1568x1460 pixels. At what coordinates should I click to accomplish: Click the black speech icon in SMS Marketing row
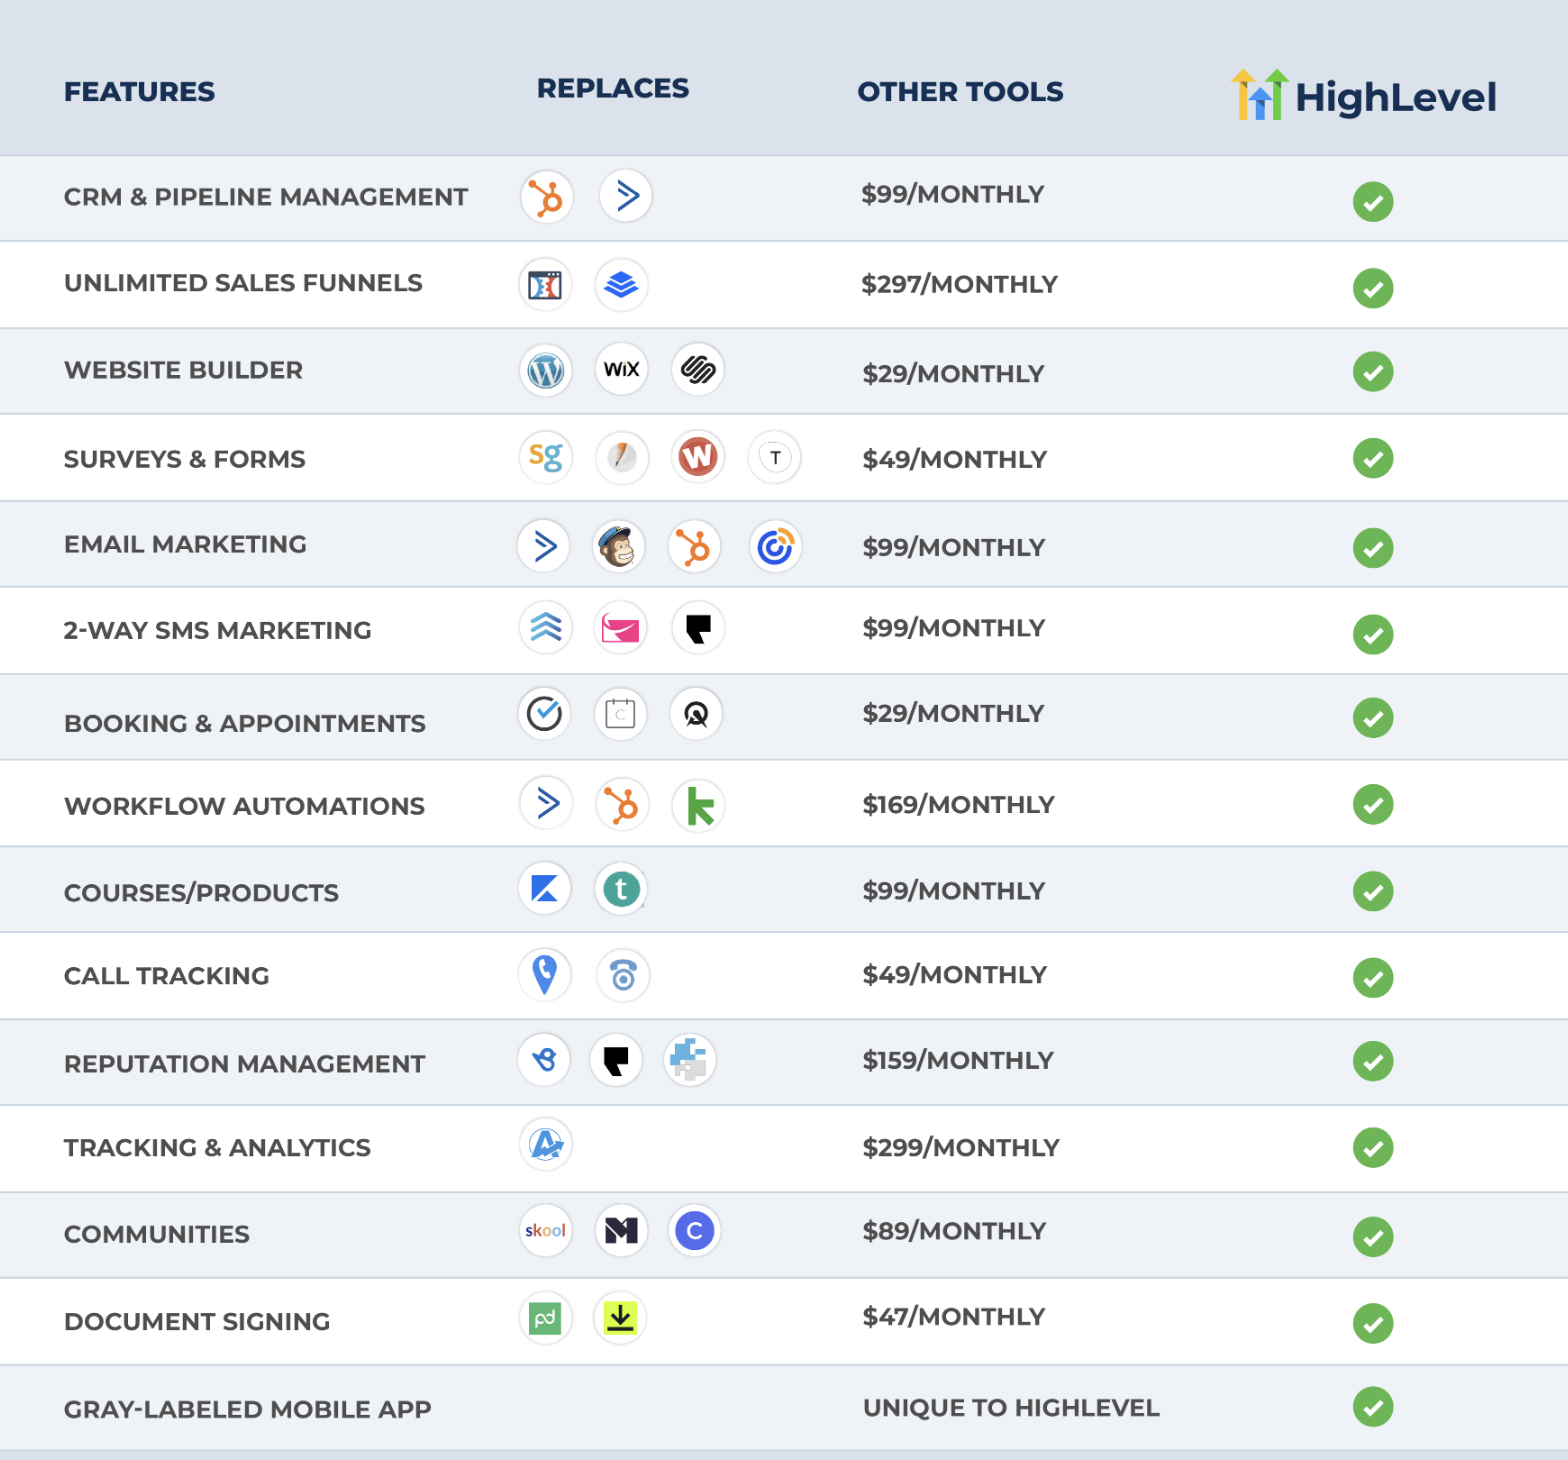698,628
